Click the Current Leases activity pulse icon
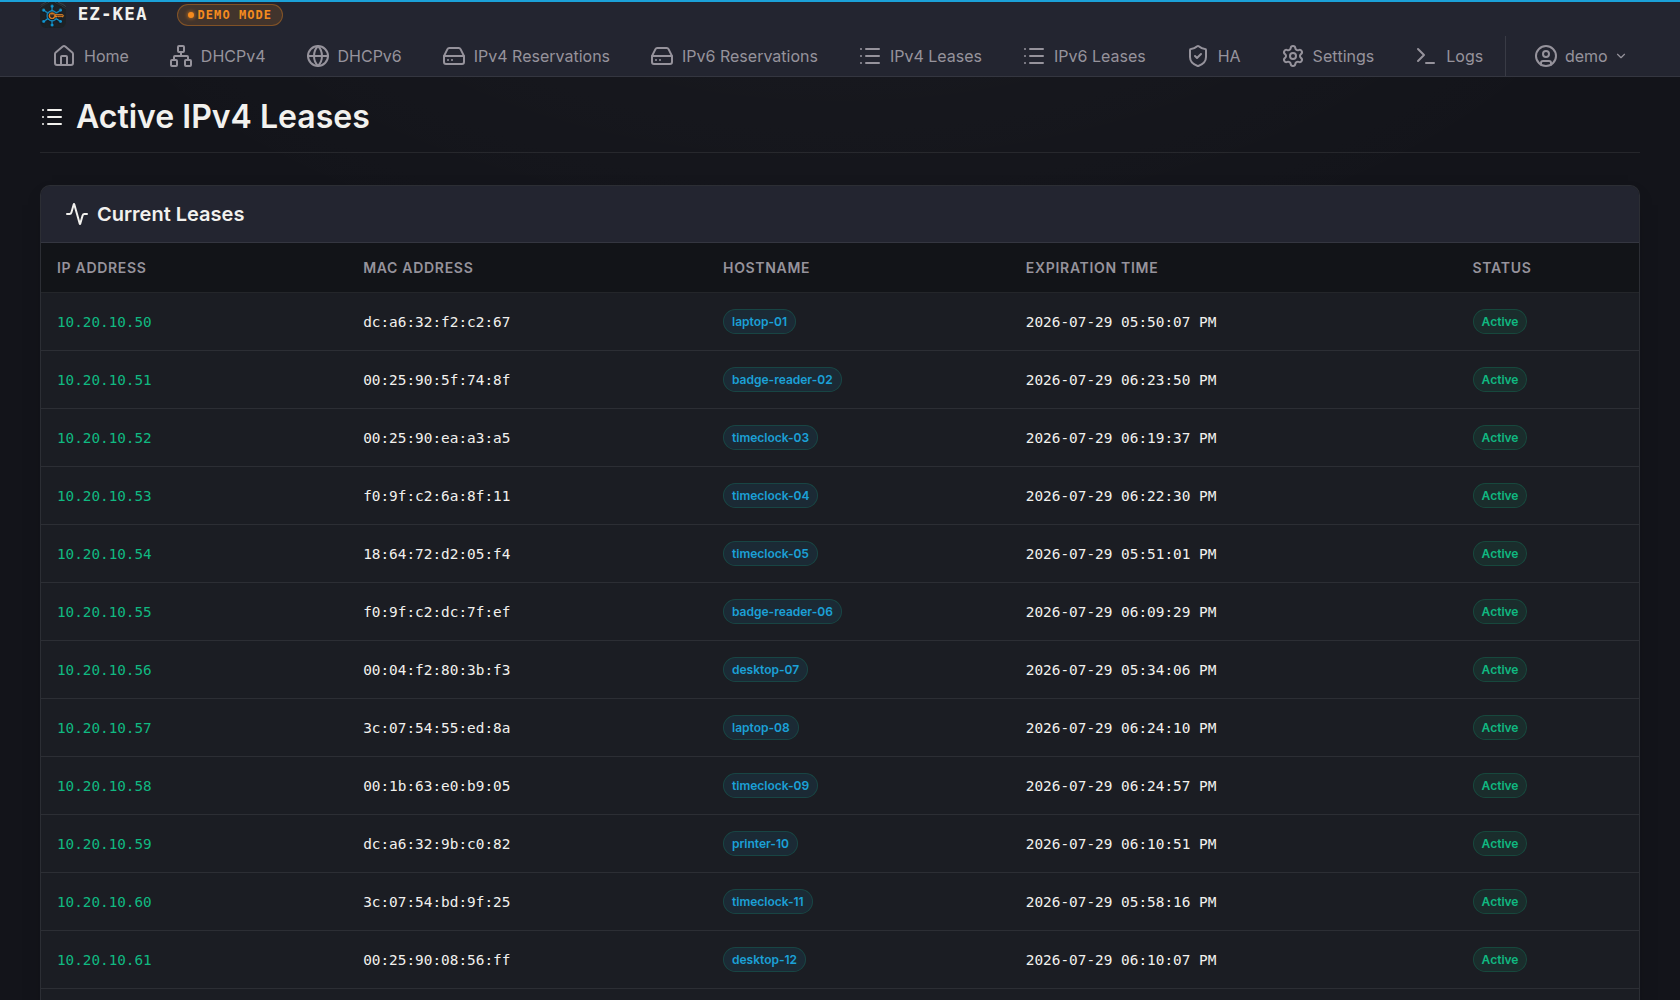Screen dimensions: 1680x1000 coord(77,214)
